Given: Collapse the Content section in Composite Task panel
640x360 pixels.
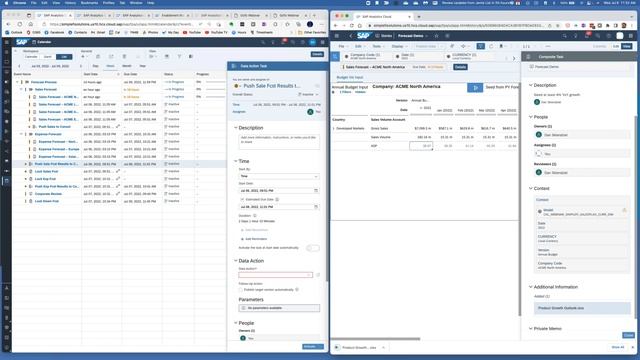Looking at the screenshot, I should (531, 189).
